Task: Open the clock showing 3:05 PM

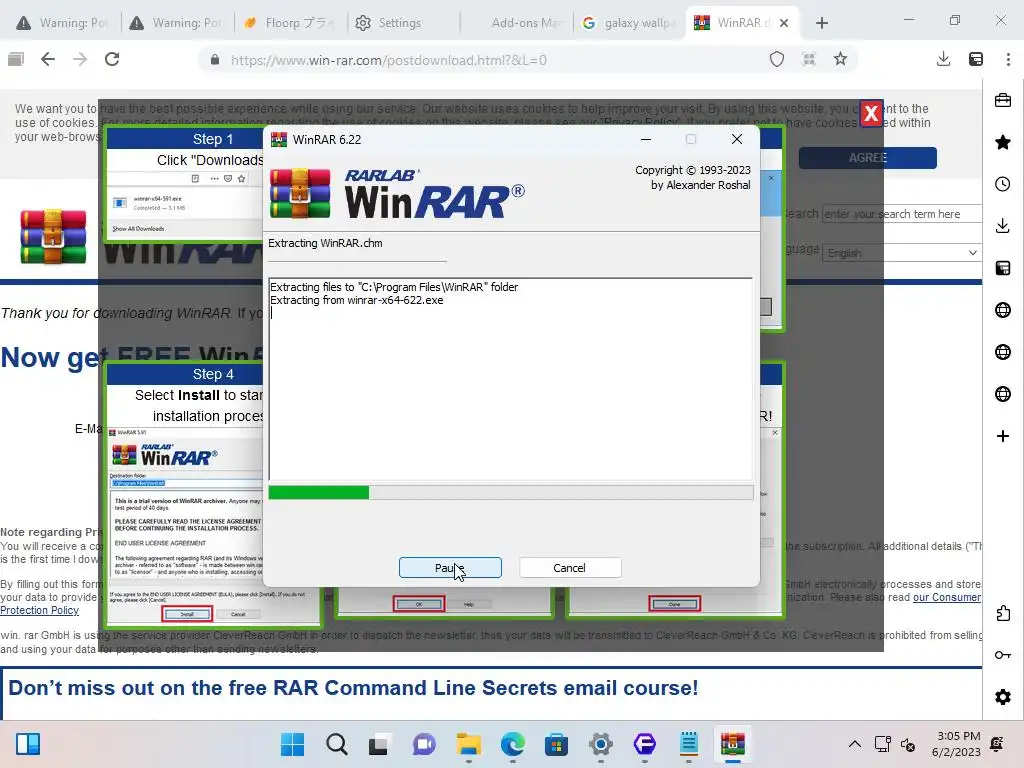Action: click(956, 744)
